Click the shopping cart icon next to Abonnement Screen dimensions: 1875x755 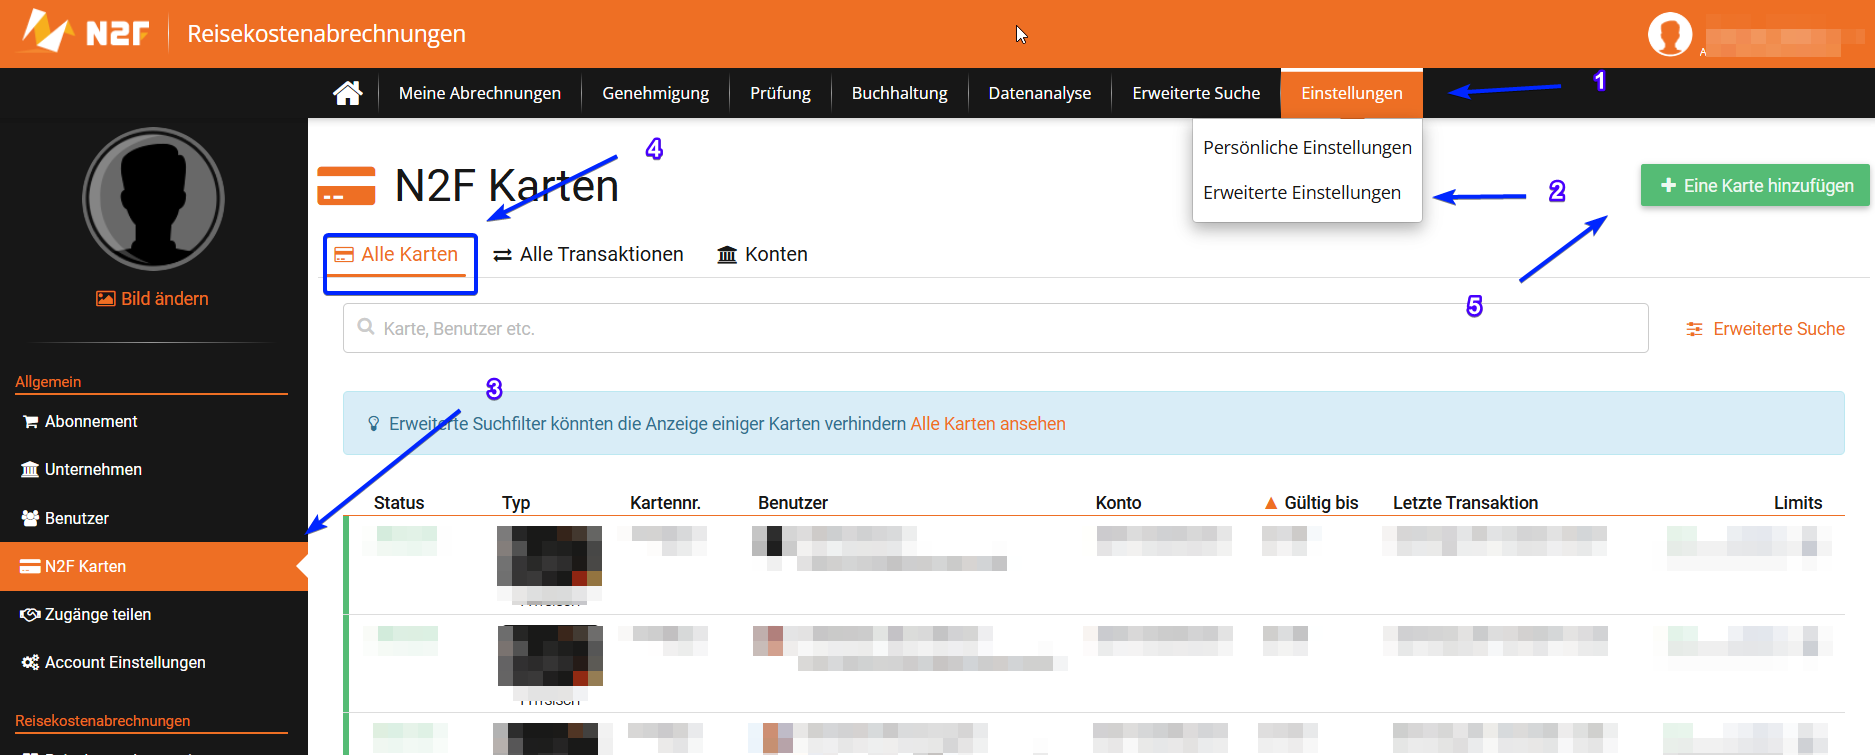30,422
